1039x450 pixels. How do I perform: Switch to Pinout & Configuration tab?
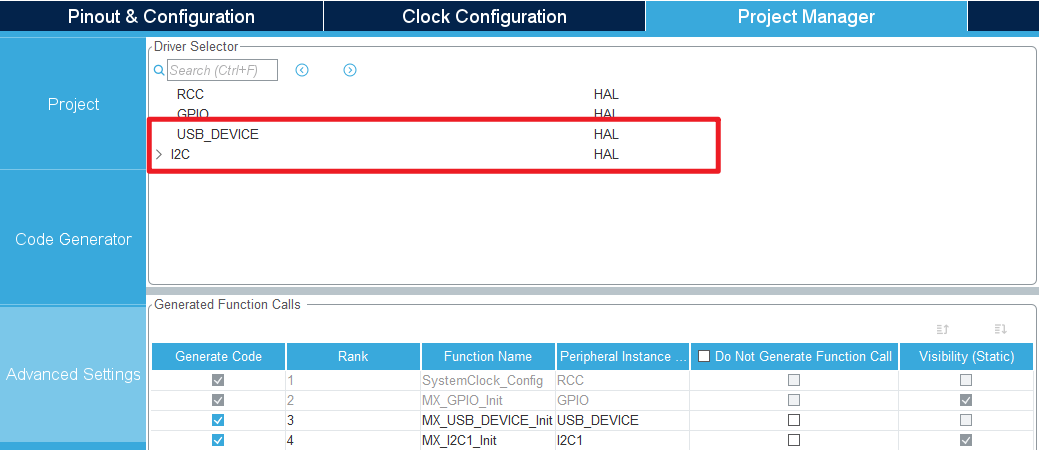(x=161, y=17)
